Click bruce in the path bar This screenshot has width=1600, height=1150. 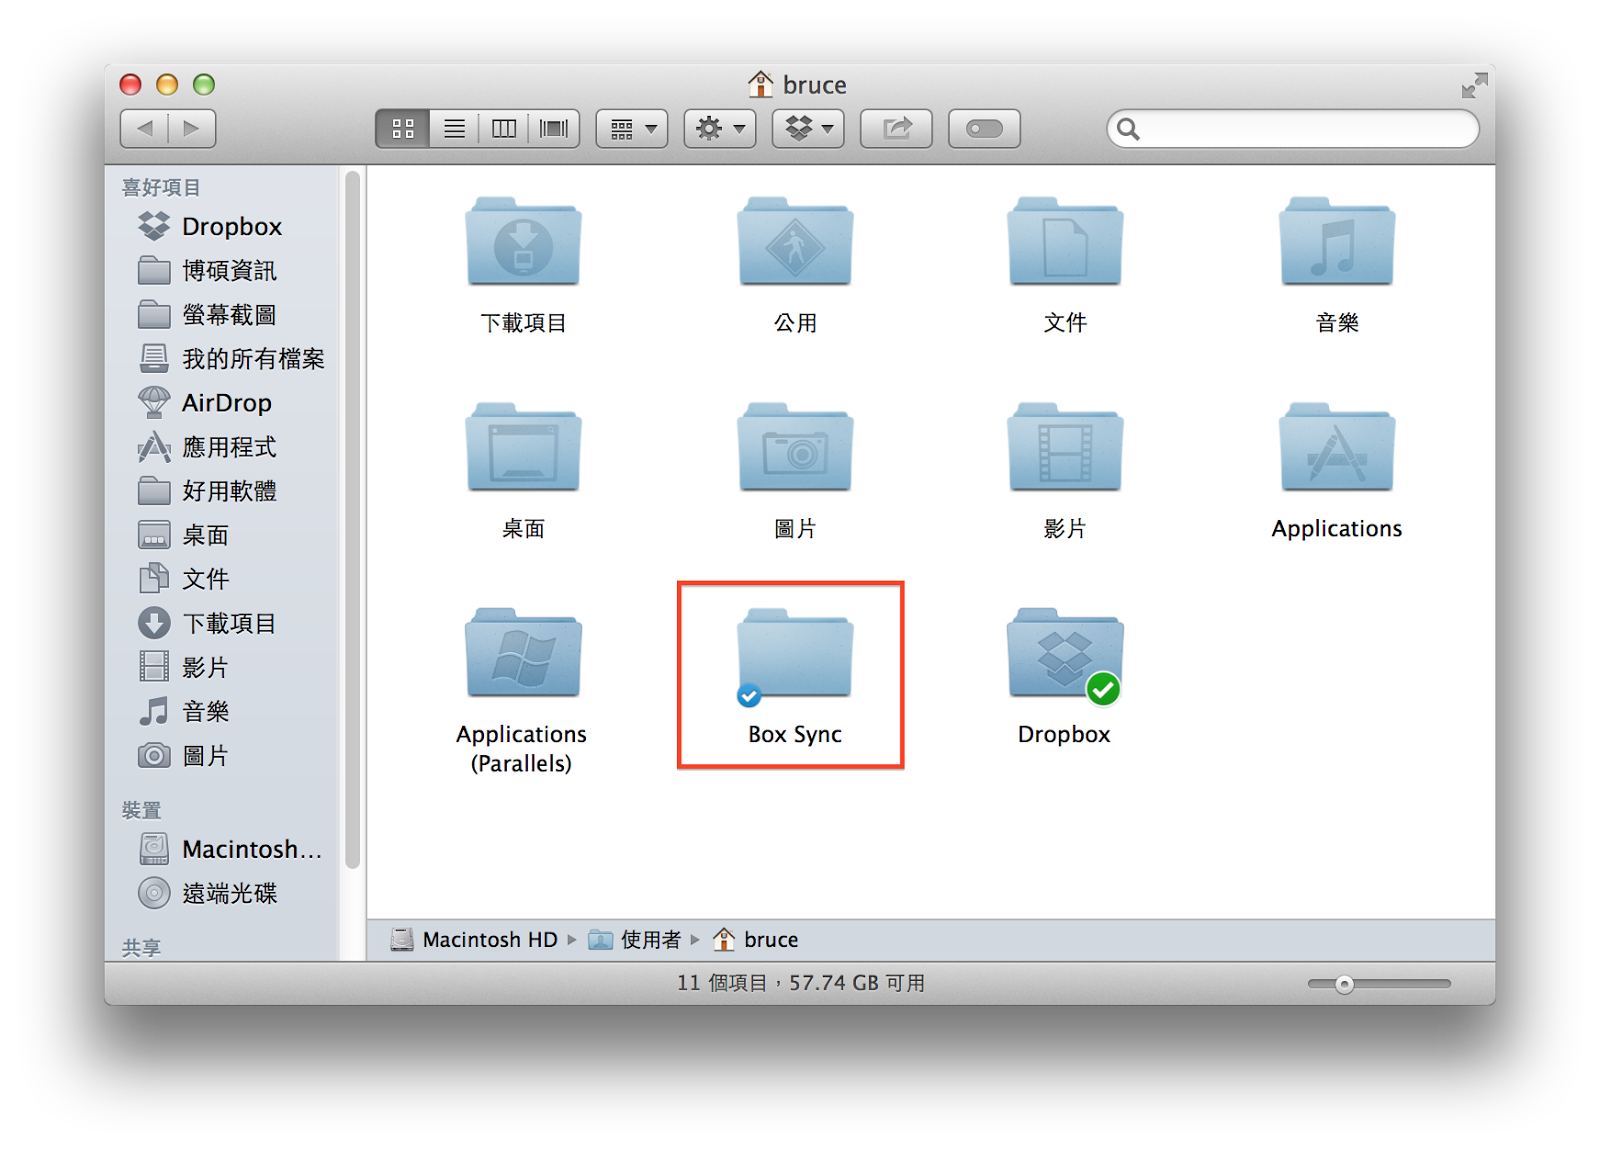pos(756,939)
